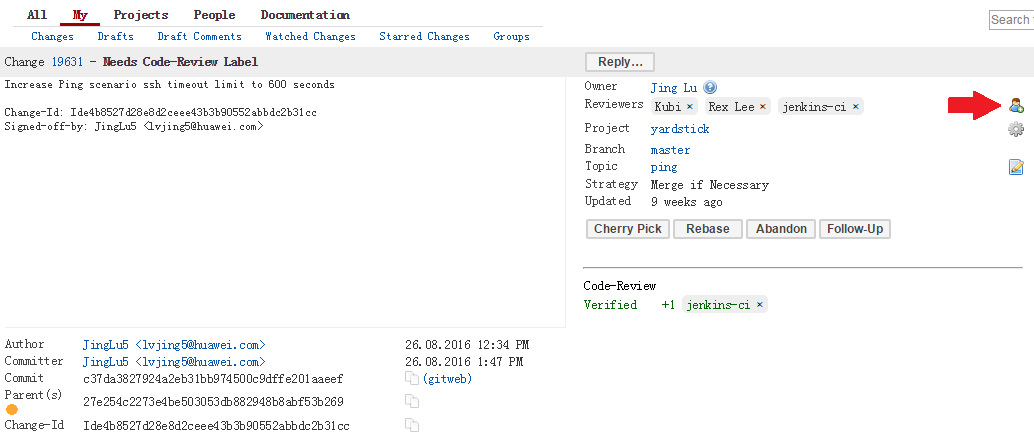The width and height of the screenshot is (1034, 436).
Task: Remove reviewer Rex Lee with the x
Action: (x=763, y=106)
